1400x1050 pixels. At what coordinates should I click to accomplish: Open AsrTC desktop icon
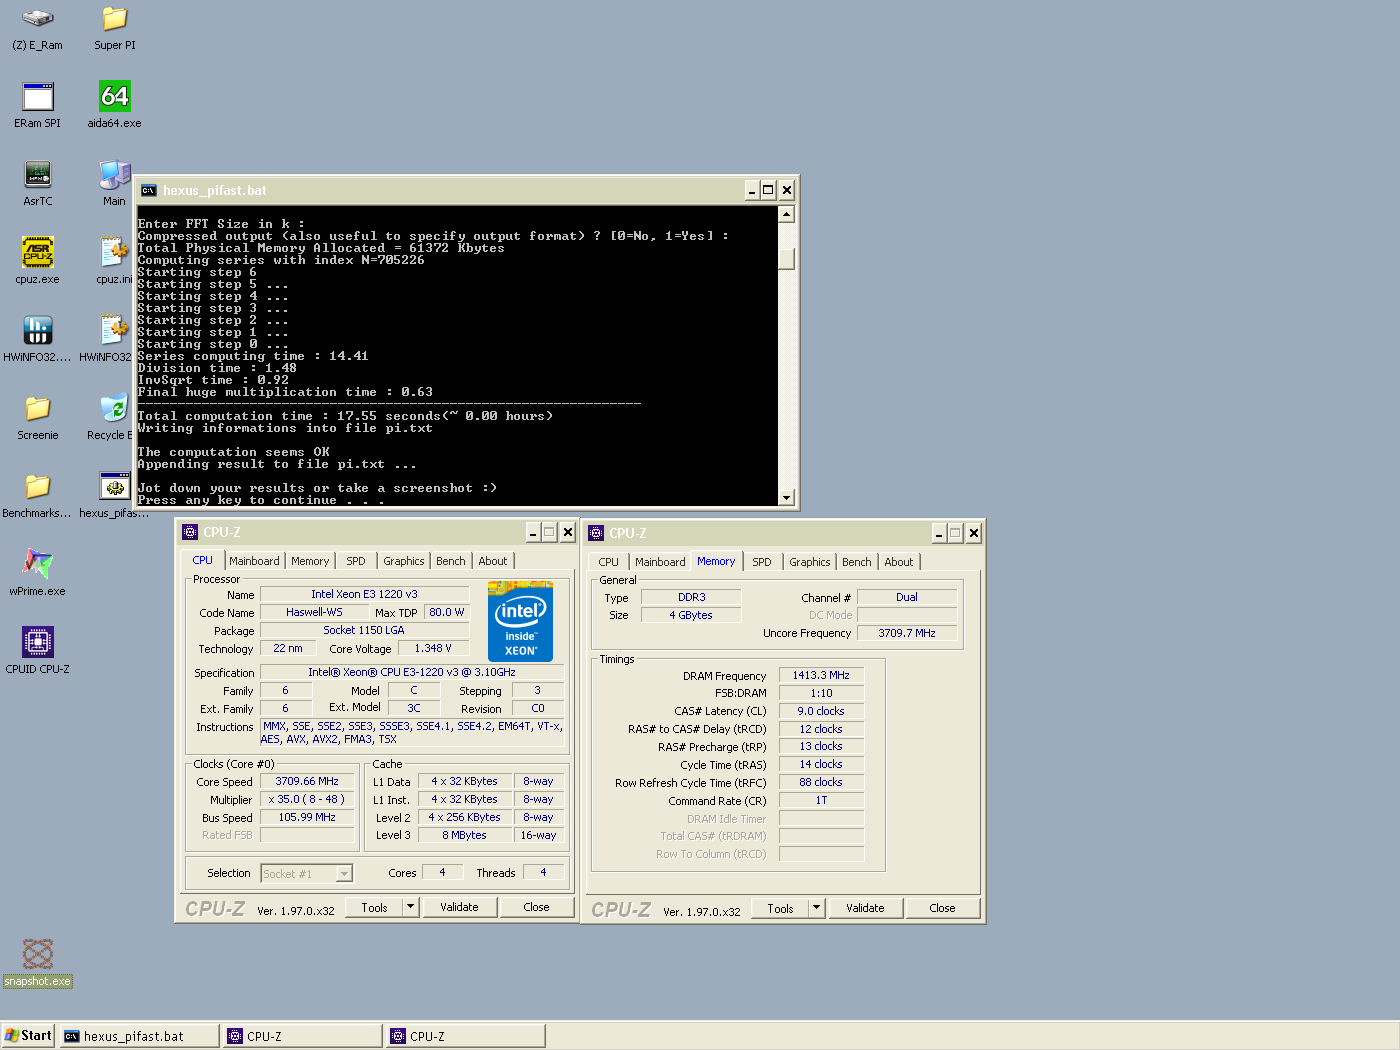(37, 174)
